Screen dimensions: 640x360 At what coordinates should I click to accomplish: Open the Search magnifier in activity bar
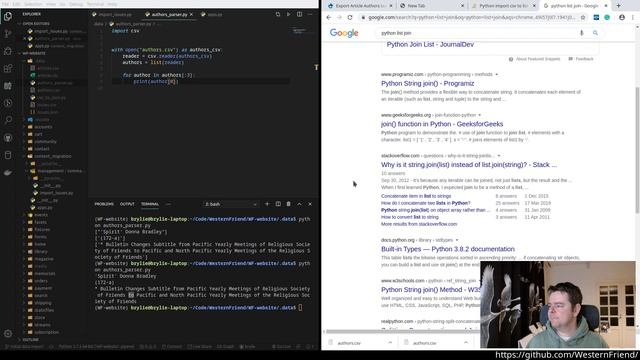coord(8,120)
